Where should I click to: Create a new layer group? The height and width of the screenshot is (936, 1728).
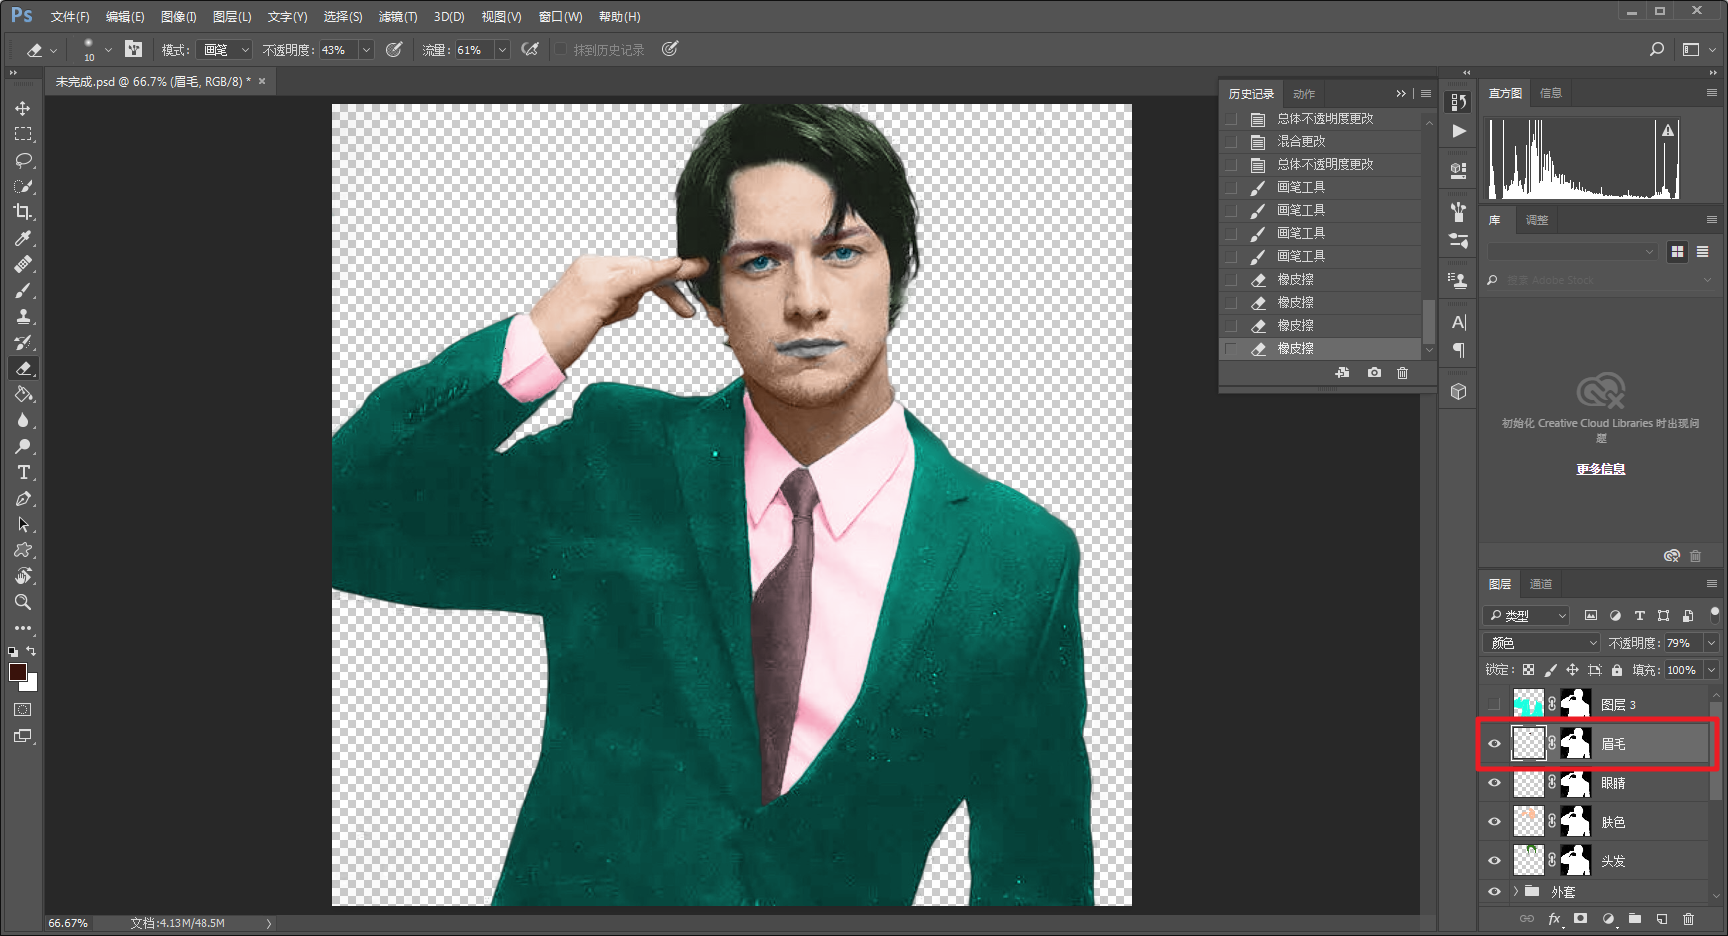(1635, 919)
